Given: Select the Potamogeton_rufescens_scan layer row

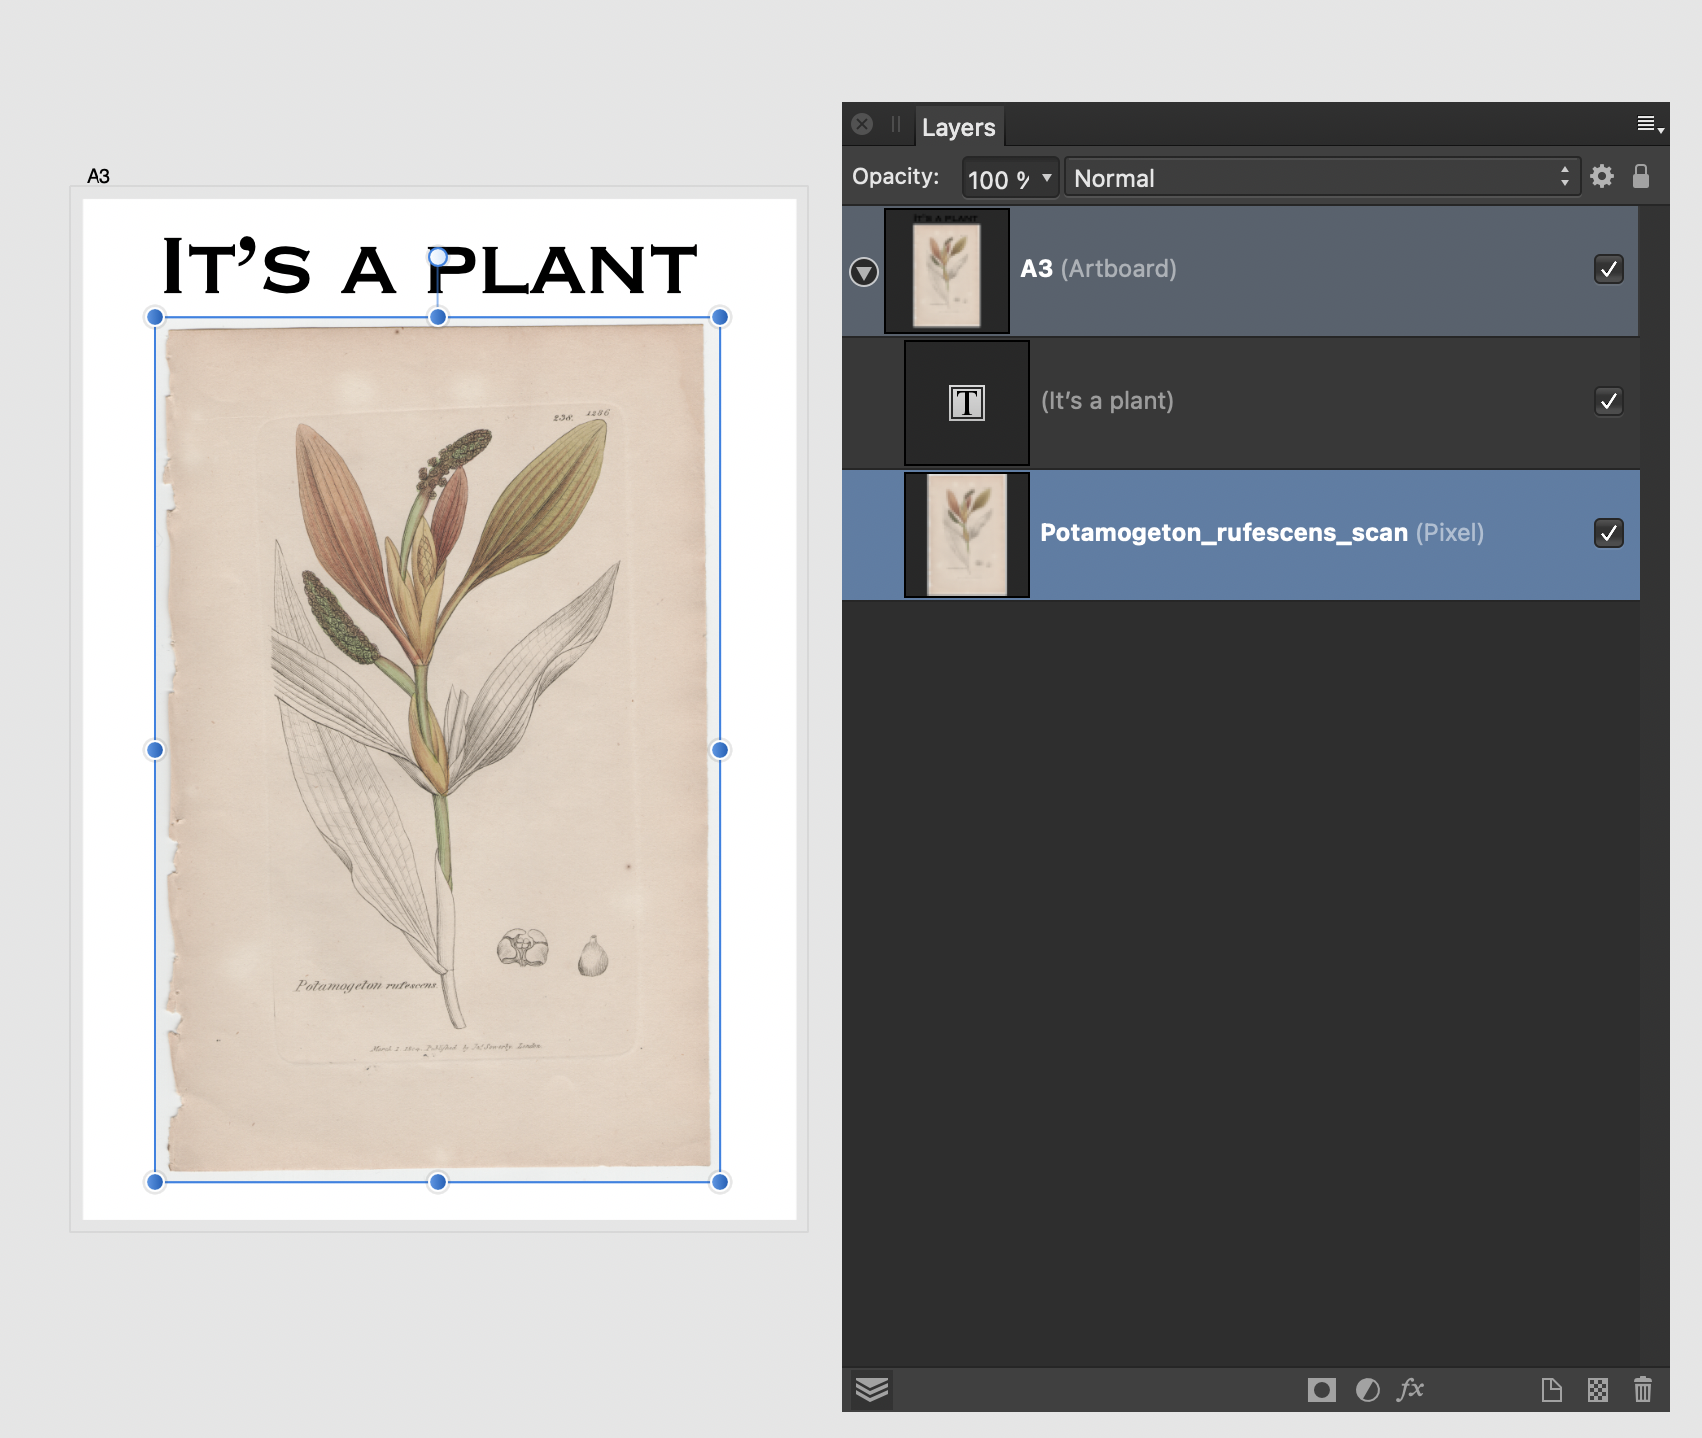Looking at the screenshot, I should click(x=1240, y=535).
